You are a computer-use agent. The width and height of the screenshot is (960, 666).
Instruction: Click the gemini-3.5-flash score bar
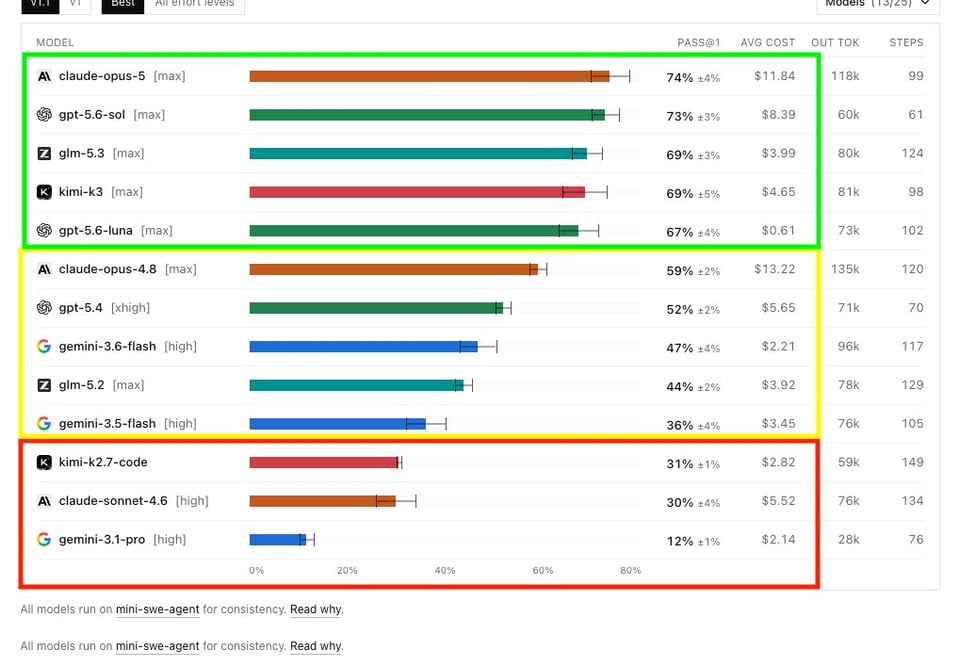click(337, 424)
